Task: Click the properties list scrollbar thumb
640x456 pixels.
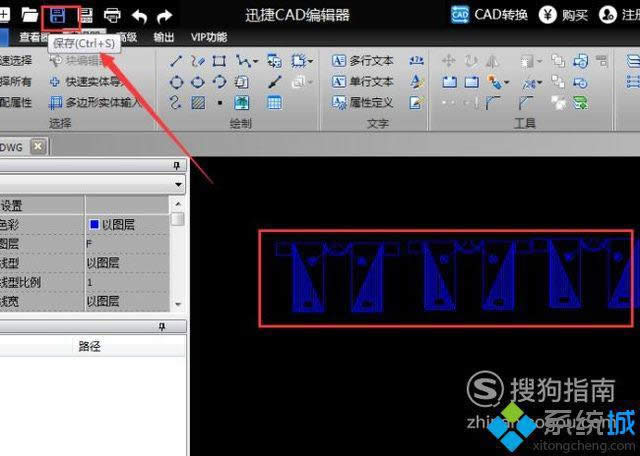Action: tap(178, 219)
